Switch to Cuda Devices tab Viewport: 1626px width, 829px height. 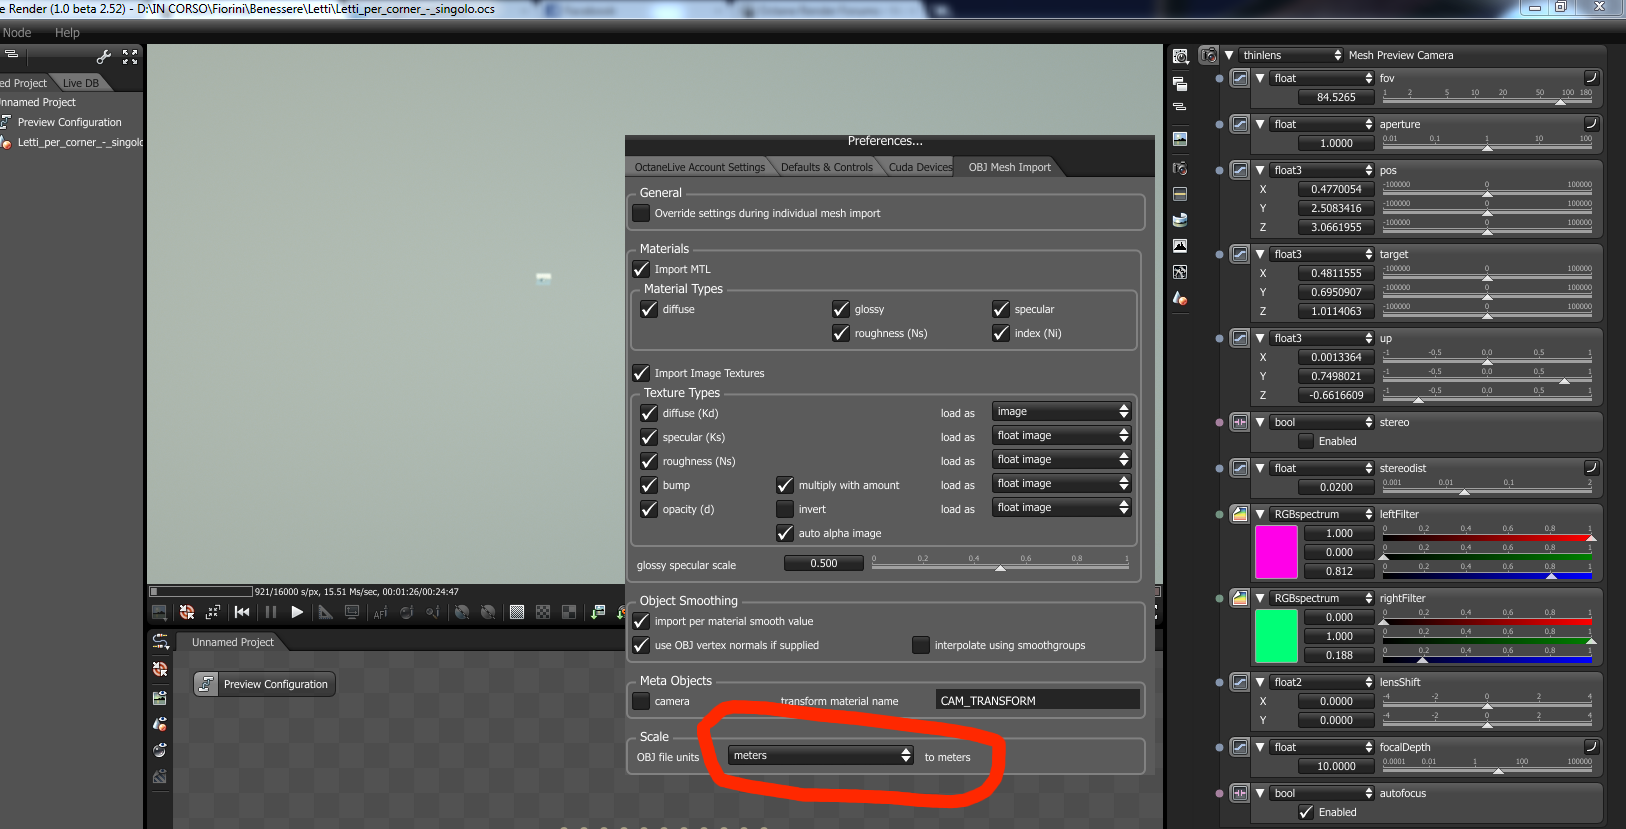coord(920,167)
